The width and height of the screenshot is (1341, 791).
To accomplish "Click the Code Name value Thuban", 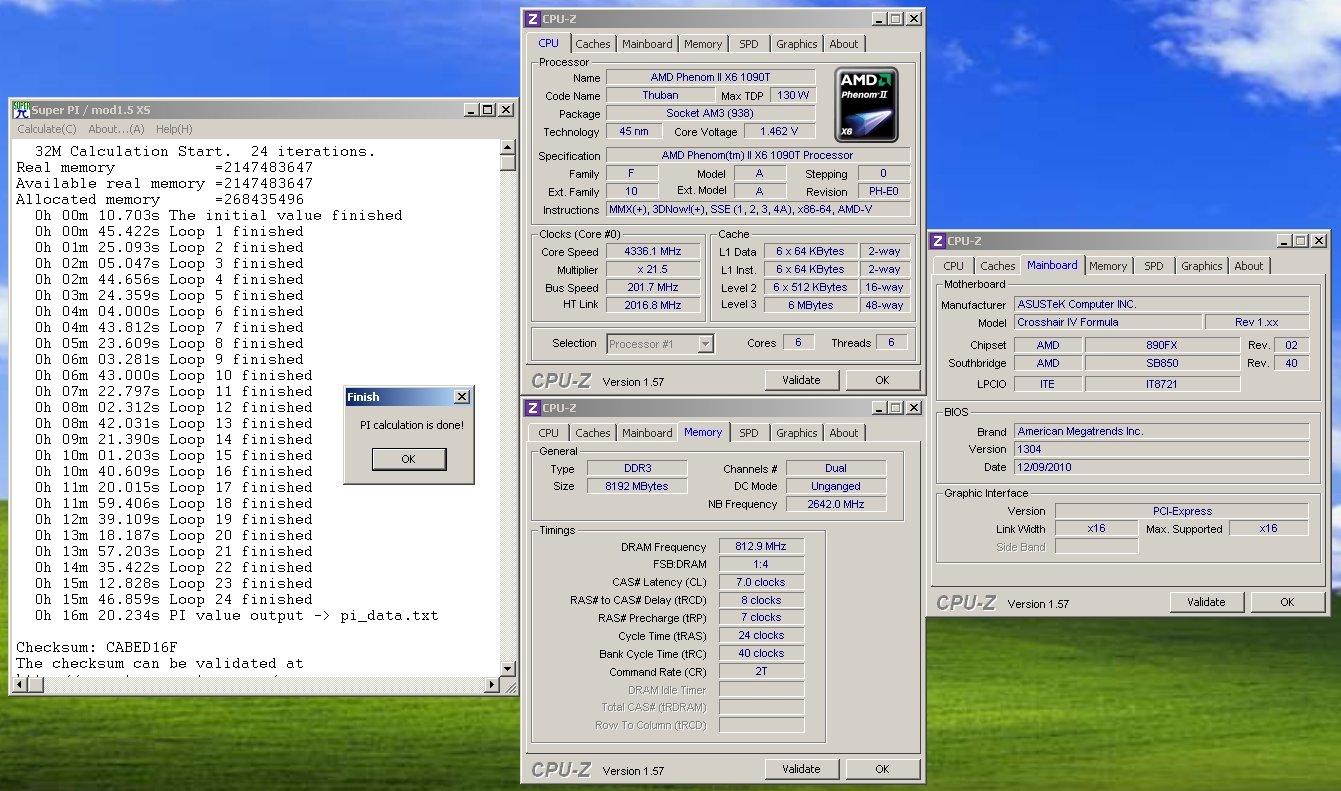I will [x=660, y=95].
